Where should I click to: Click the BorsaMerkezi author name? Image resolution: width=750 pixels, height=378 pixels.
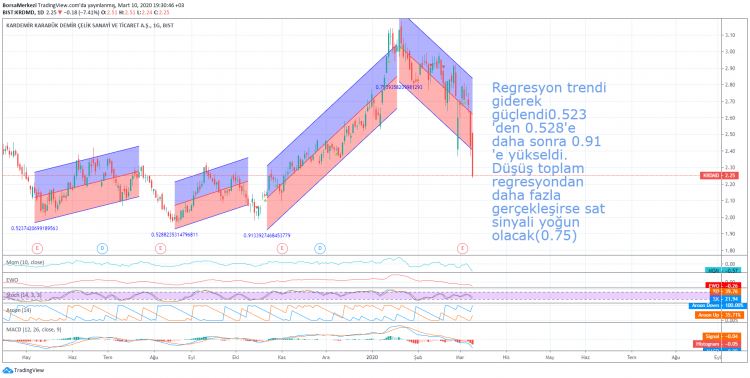pos(19,5)
